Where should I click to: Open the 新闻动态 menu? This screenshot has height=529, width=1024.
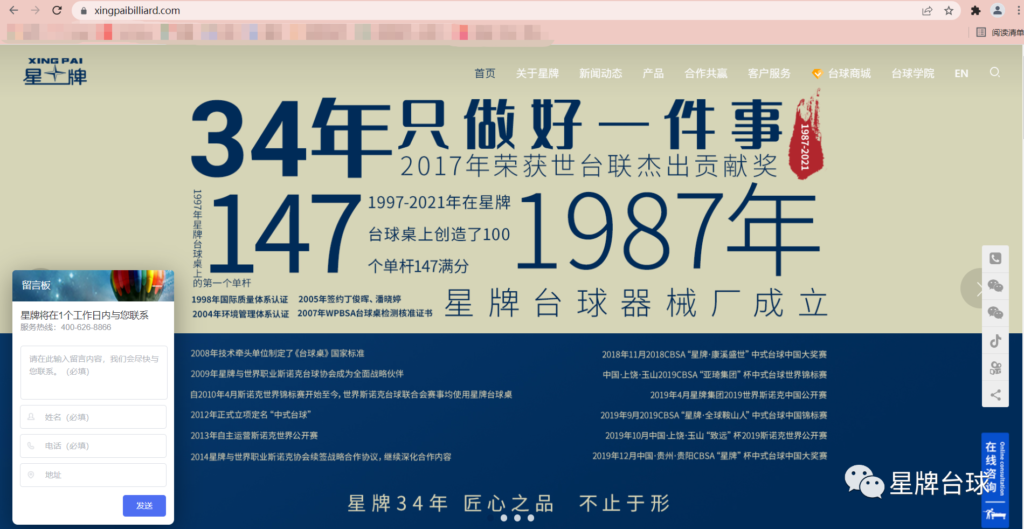[600, 73]
